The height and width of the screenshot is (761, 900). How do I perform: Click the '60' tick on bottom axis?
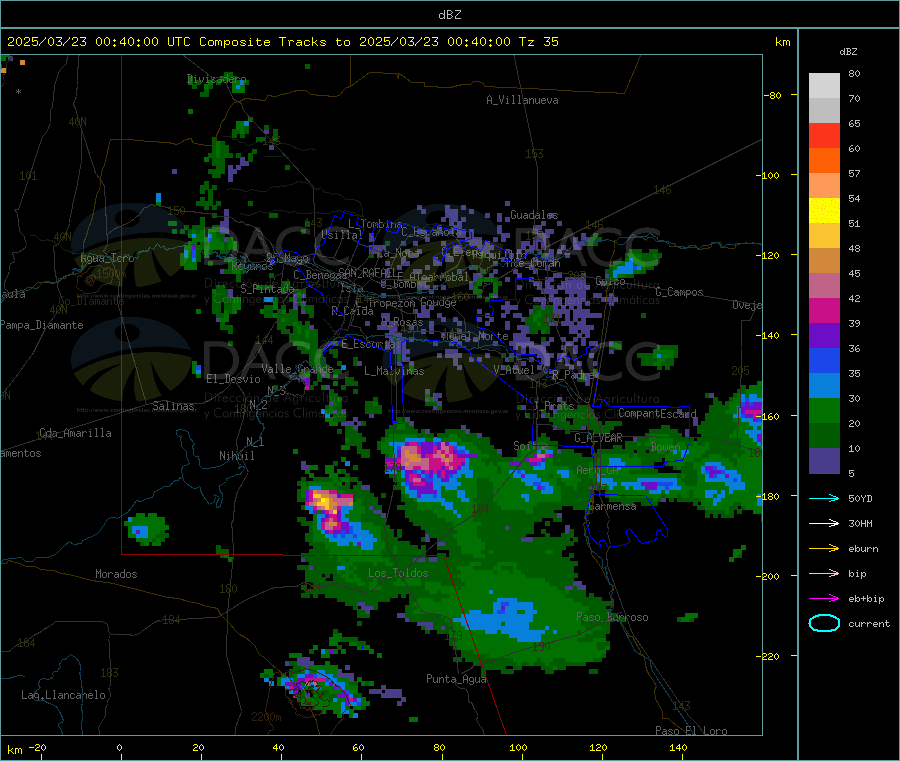[x=358, y=747]
